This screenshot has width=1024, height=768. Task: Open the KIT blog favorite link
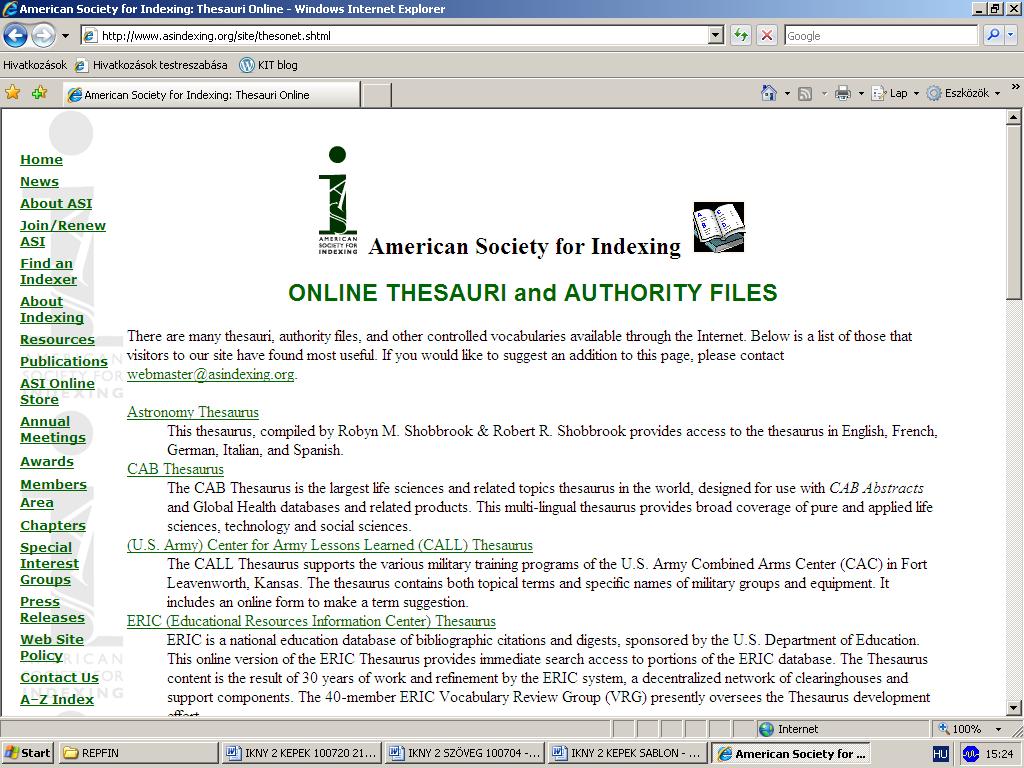tap(268, 65)
